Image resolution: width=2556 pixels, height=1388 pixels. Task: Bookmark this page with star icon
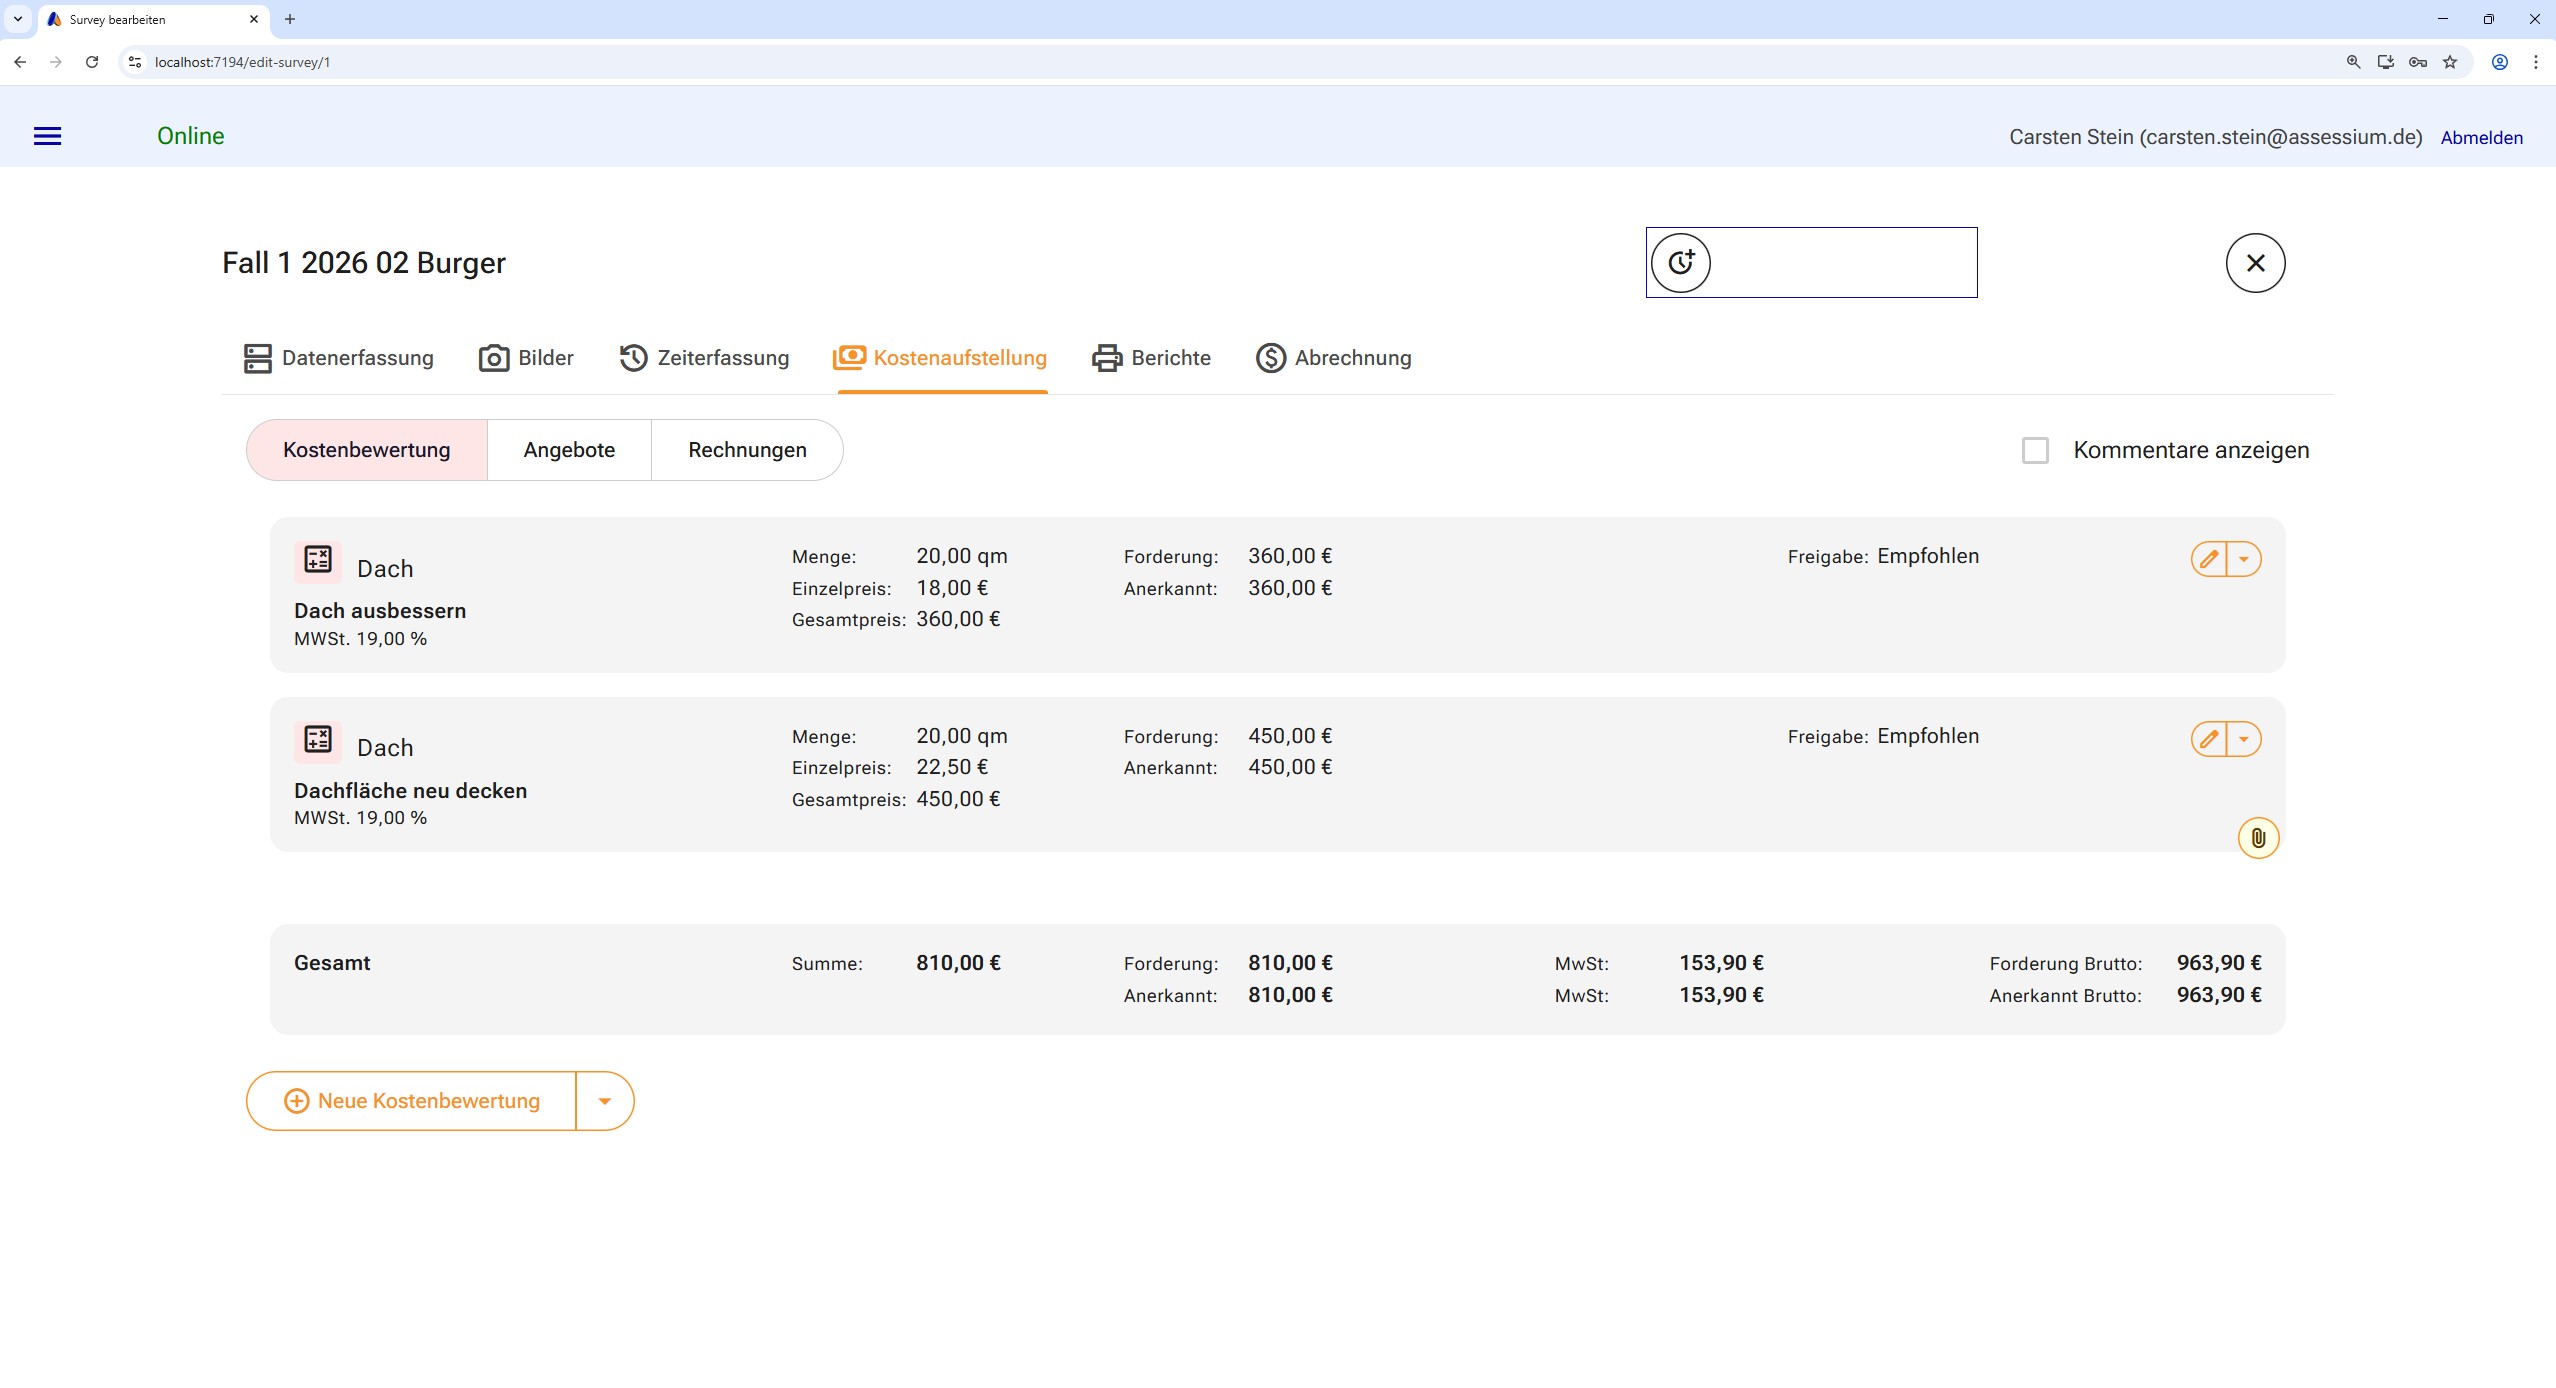[x=2450, y=62]
